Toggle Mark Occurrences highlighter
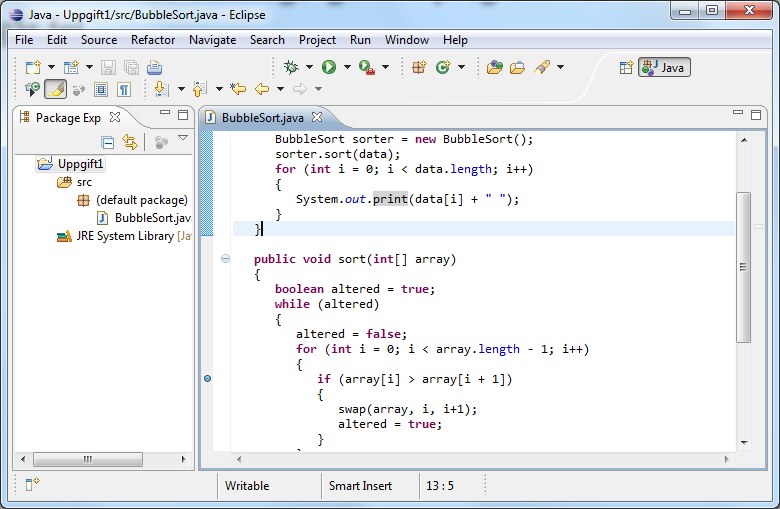The width and height of the screenshot is (780, 509). [56, 89]
